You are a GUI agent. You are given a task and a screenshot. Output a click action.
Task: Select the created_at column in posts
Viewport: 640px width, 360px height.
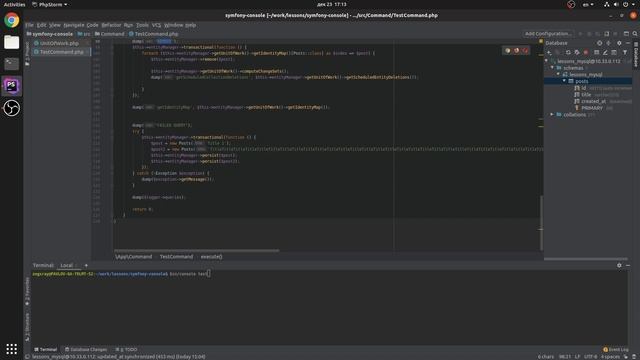coord(593,101)
